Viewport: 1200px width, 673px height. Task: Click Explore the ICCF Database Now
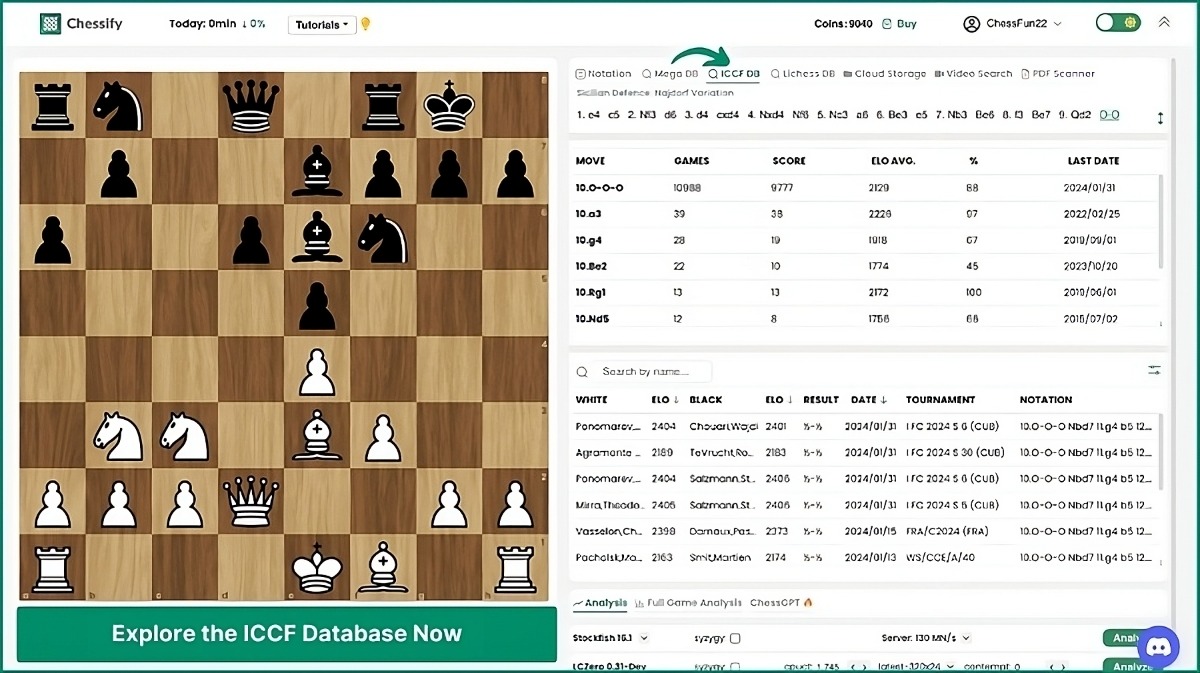coord(287,633)
